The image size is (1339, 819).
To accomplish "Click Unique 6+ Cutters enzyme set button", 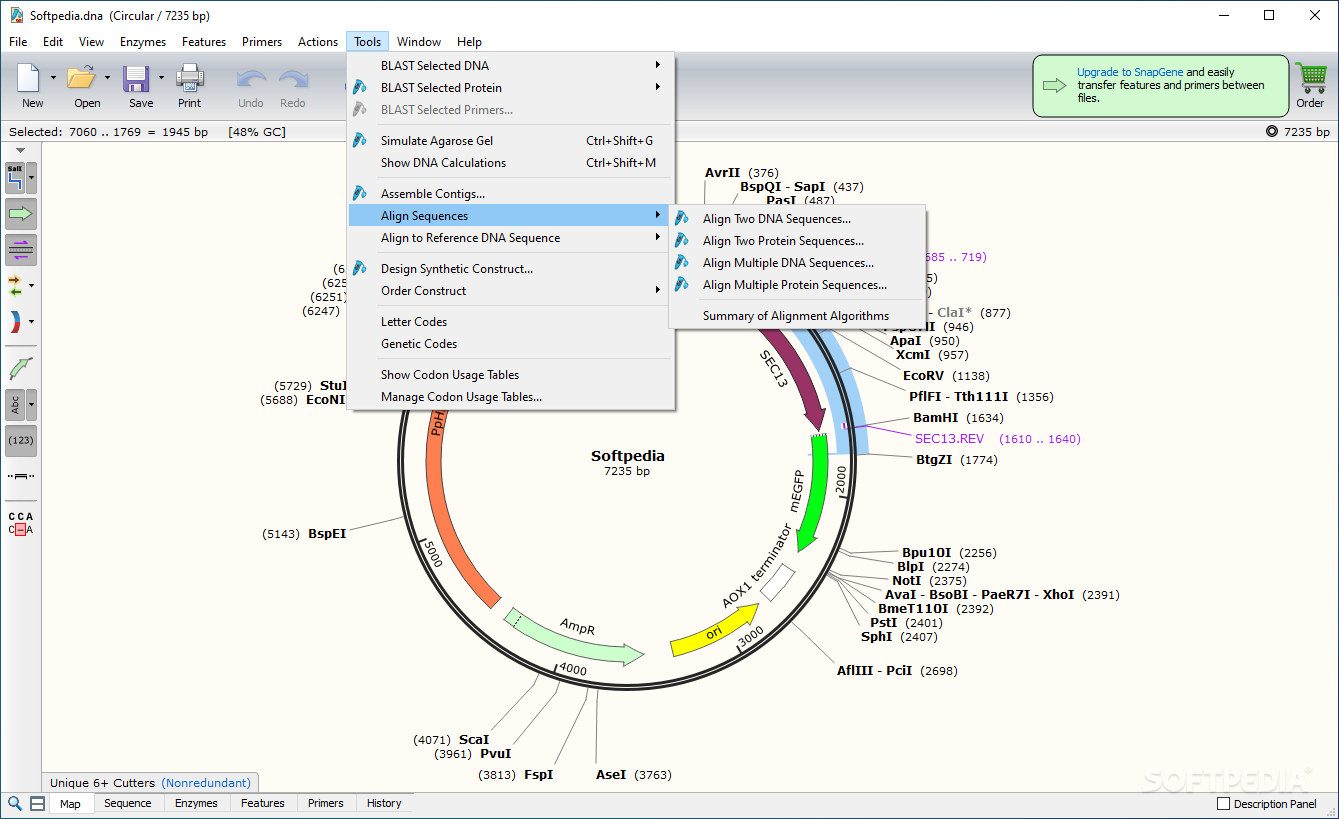I will click(x=152, y=783).
